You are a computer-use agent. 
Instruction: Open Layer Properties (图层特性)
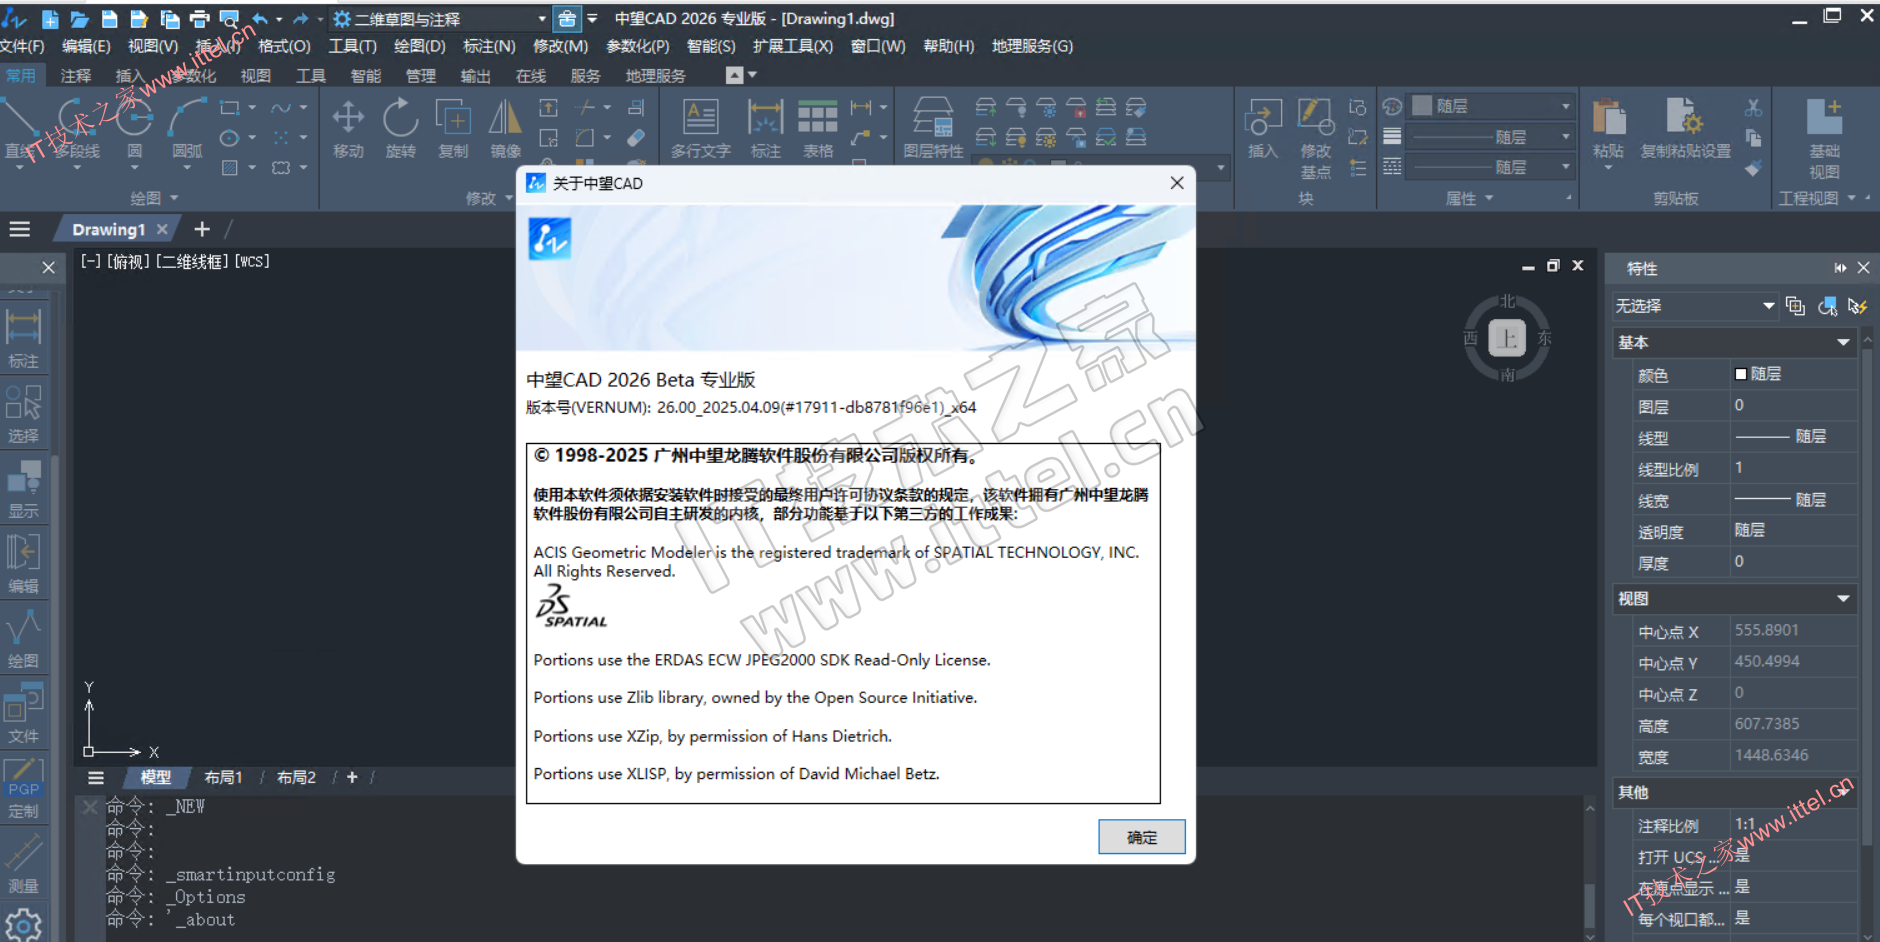[933, 130]
